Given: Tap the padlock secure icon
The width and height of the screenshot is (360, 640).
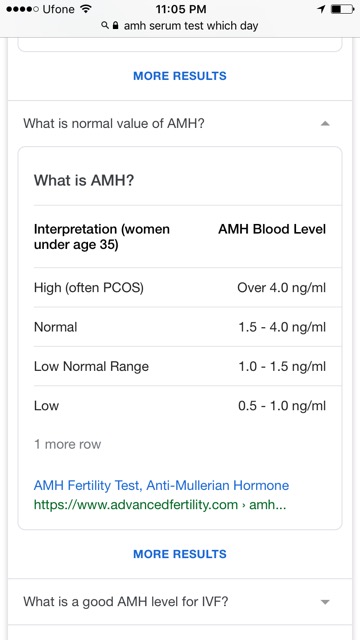Looking at the screenshot, I should tap(116, 26).
